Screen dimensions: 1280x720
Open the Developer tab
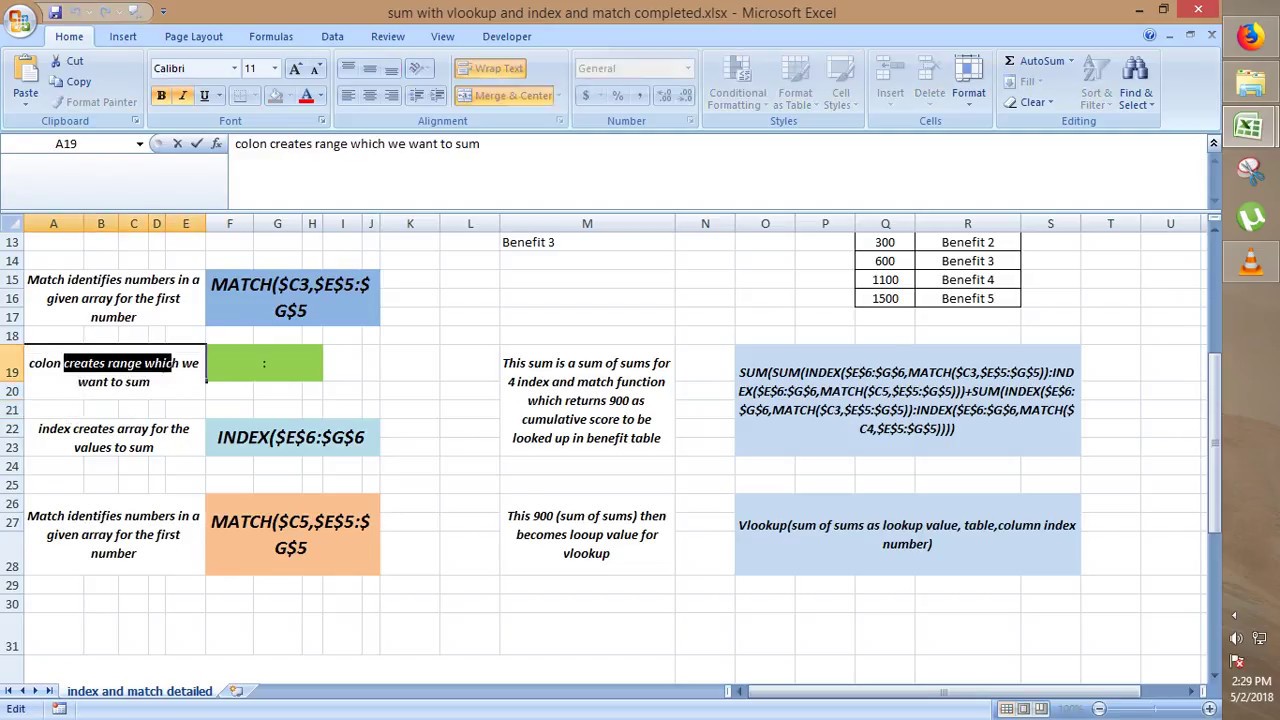click(x=507, y=36)
